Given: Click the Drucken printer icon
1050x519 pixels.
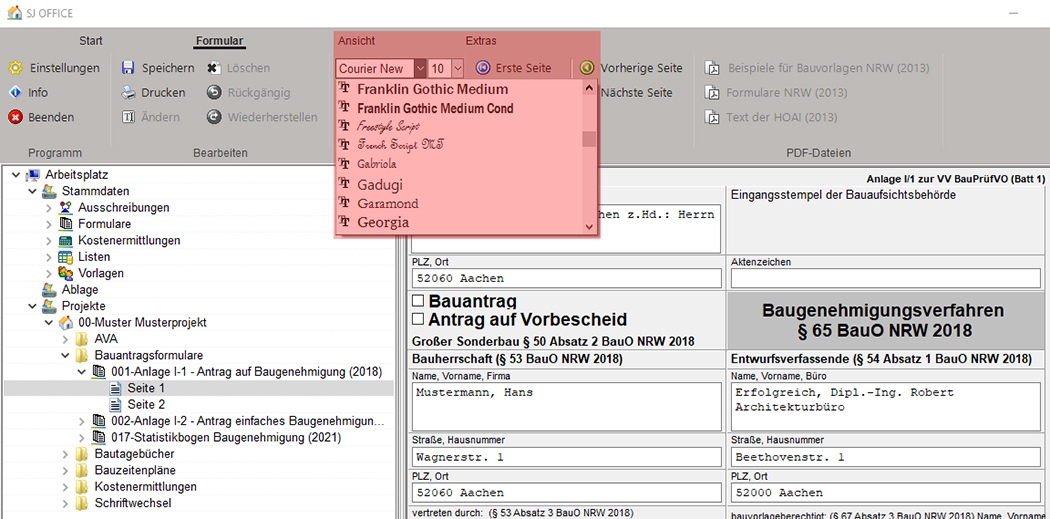Looking at the screenshot, I should click(x=128, y=92).
